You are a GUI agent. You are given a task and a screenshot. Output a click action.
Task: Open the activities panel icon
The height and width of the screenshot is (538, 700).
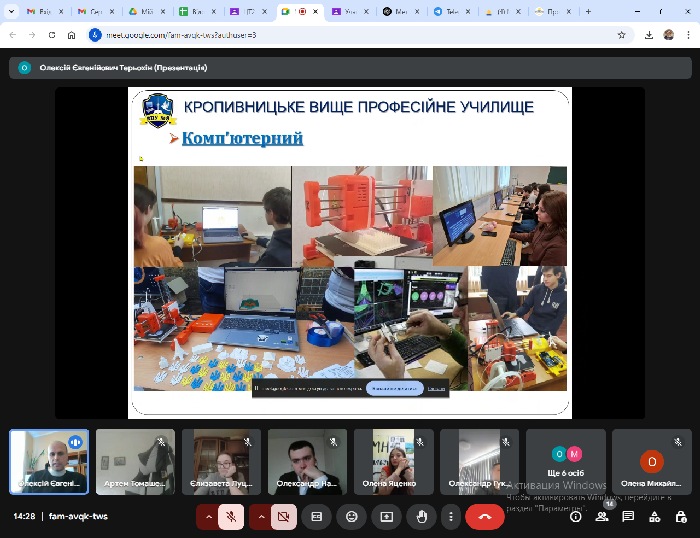click(654, 516)
